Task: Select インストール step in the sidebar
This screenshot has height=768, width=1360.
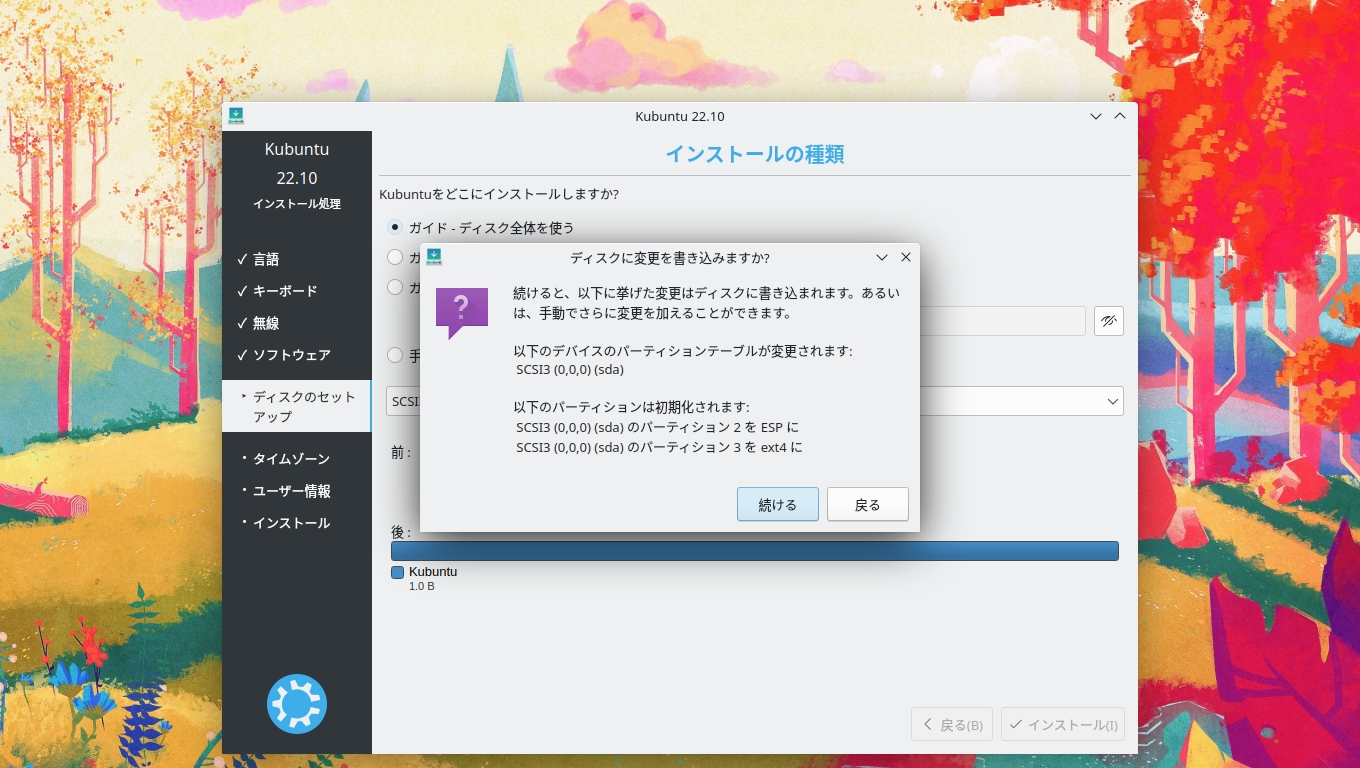Action: click(285, 523)
